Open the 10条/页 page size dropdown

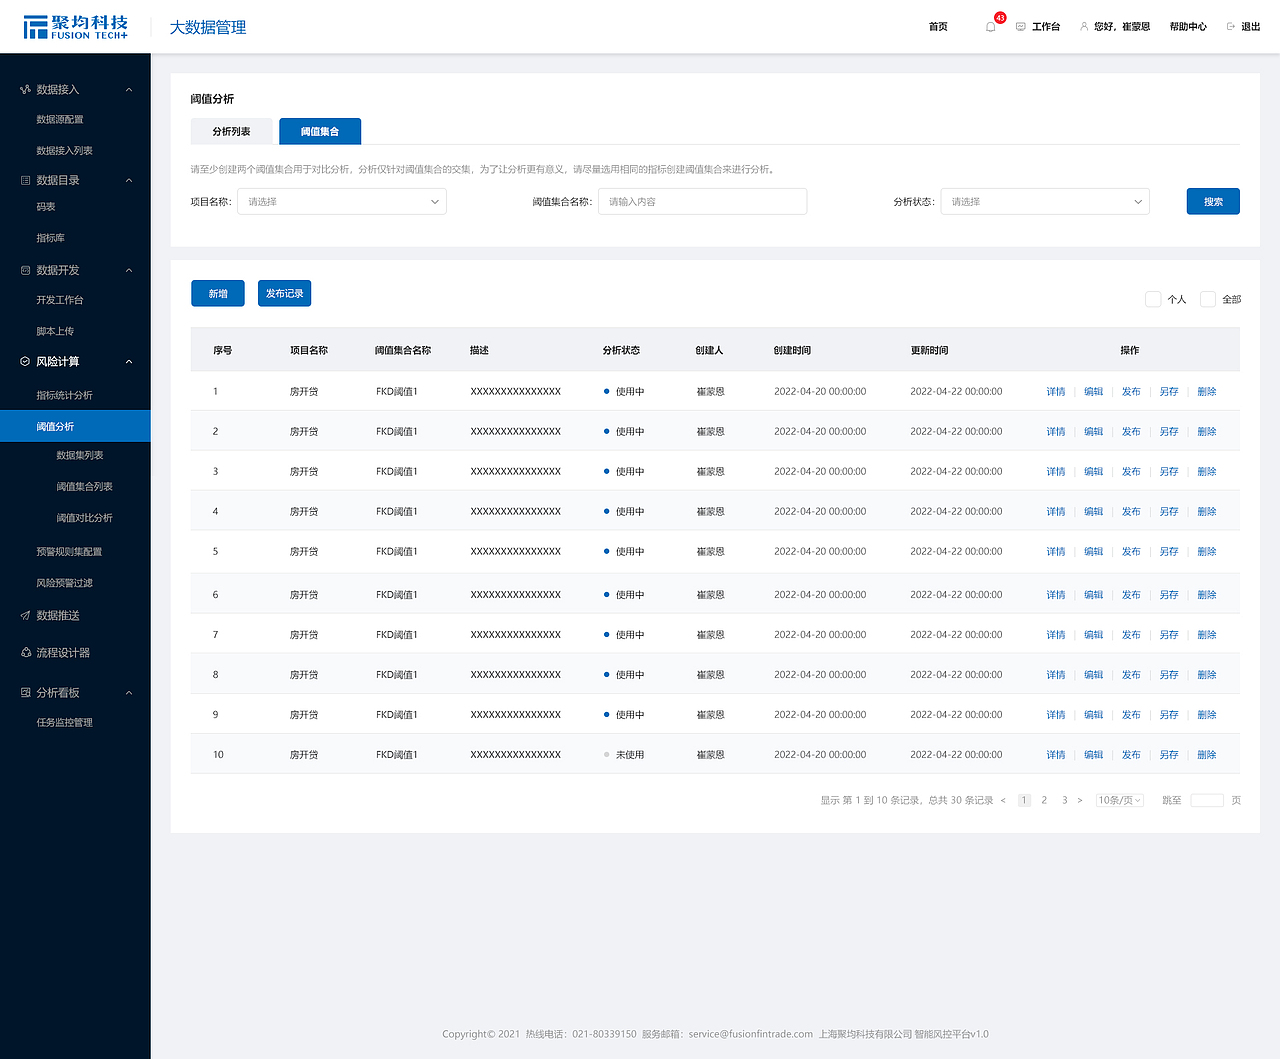tap(1120, 800)
